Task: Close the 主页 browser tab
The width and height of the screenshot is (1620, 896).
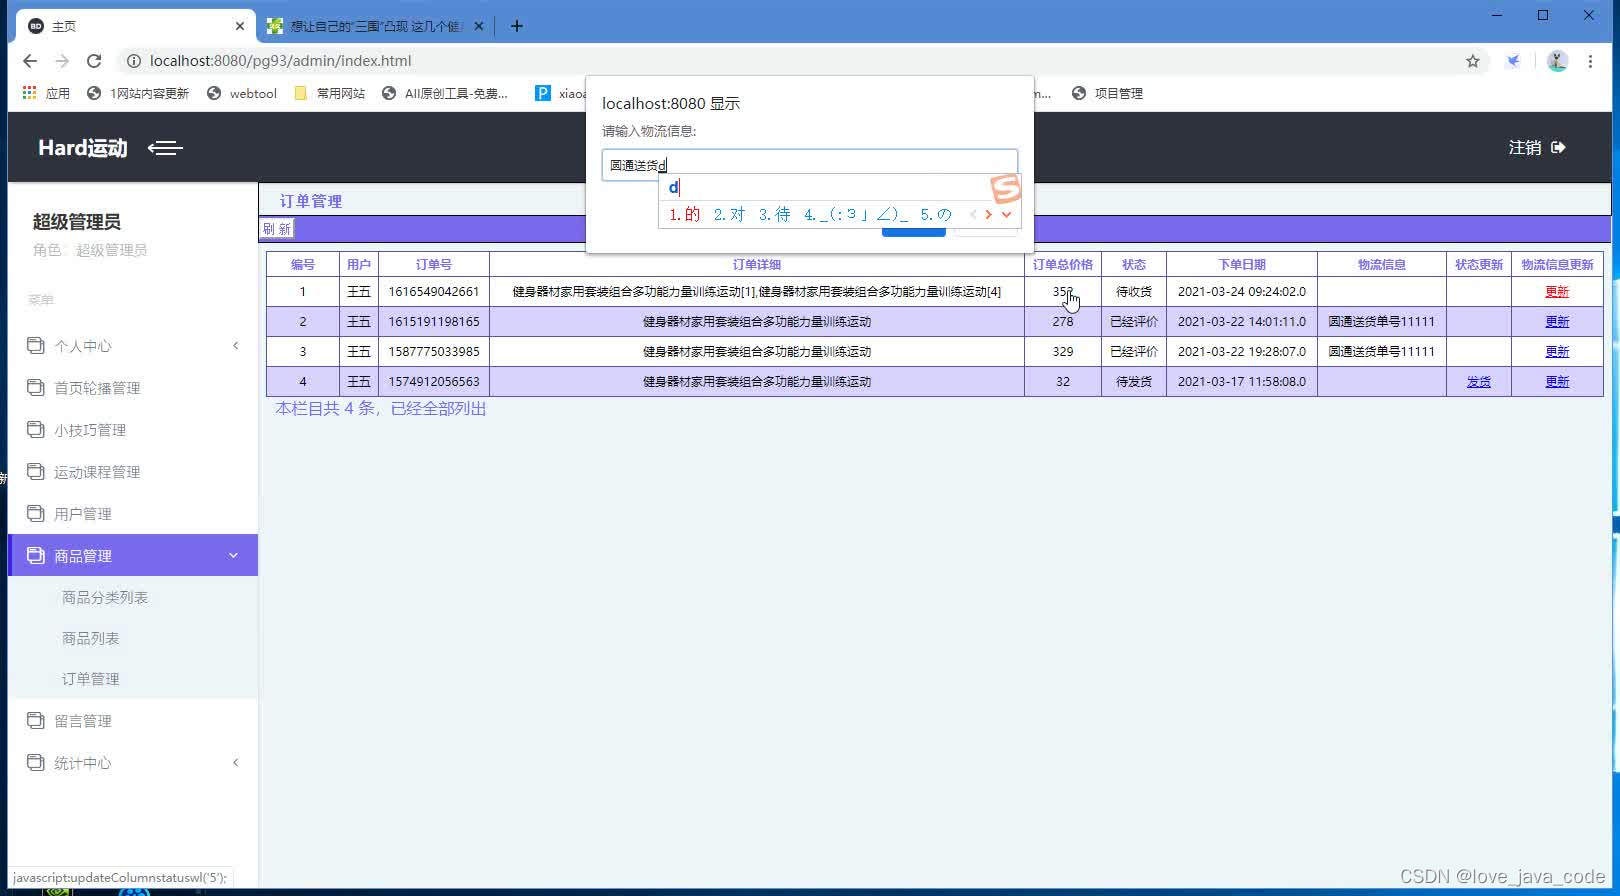Action: point(240,26)
